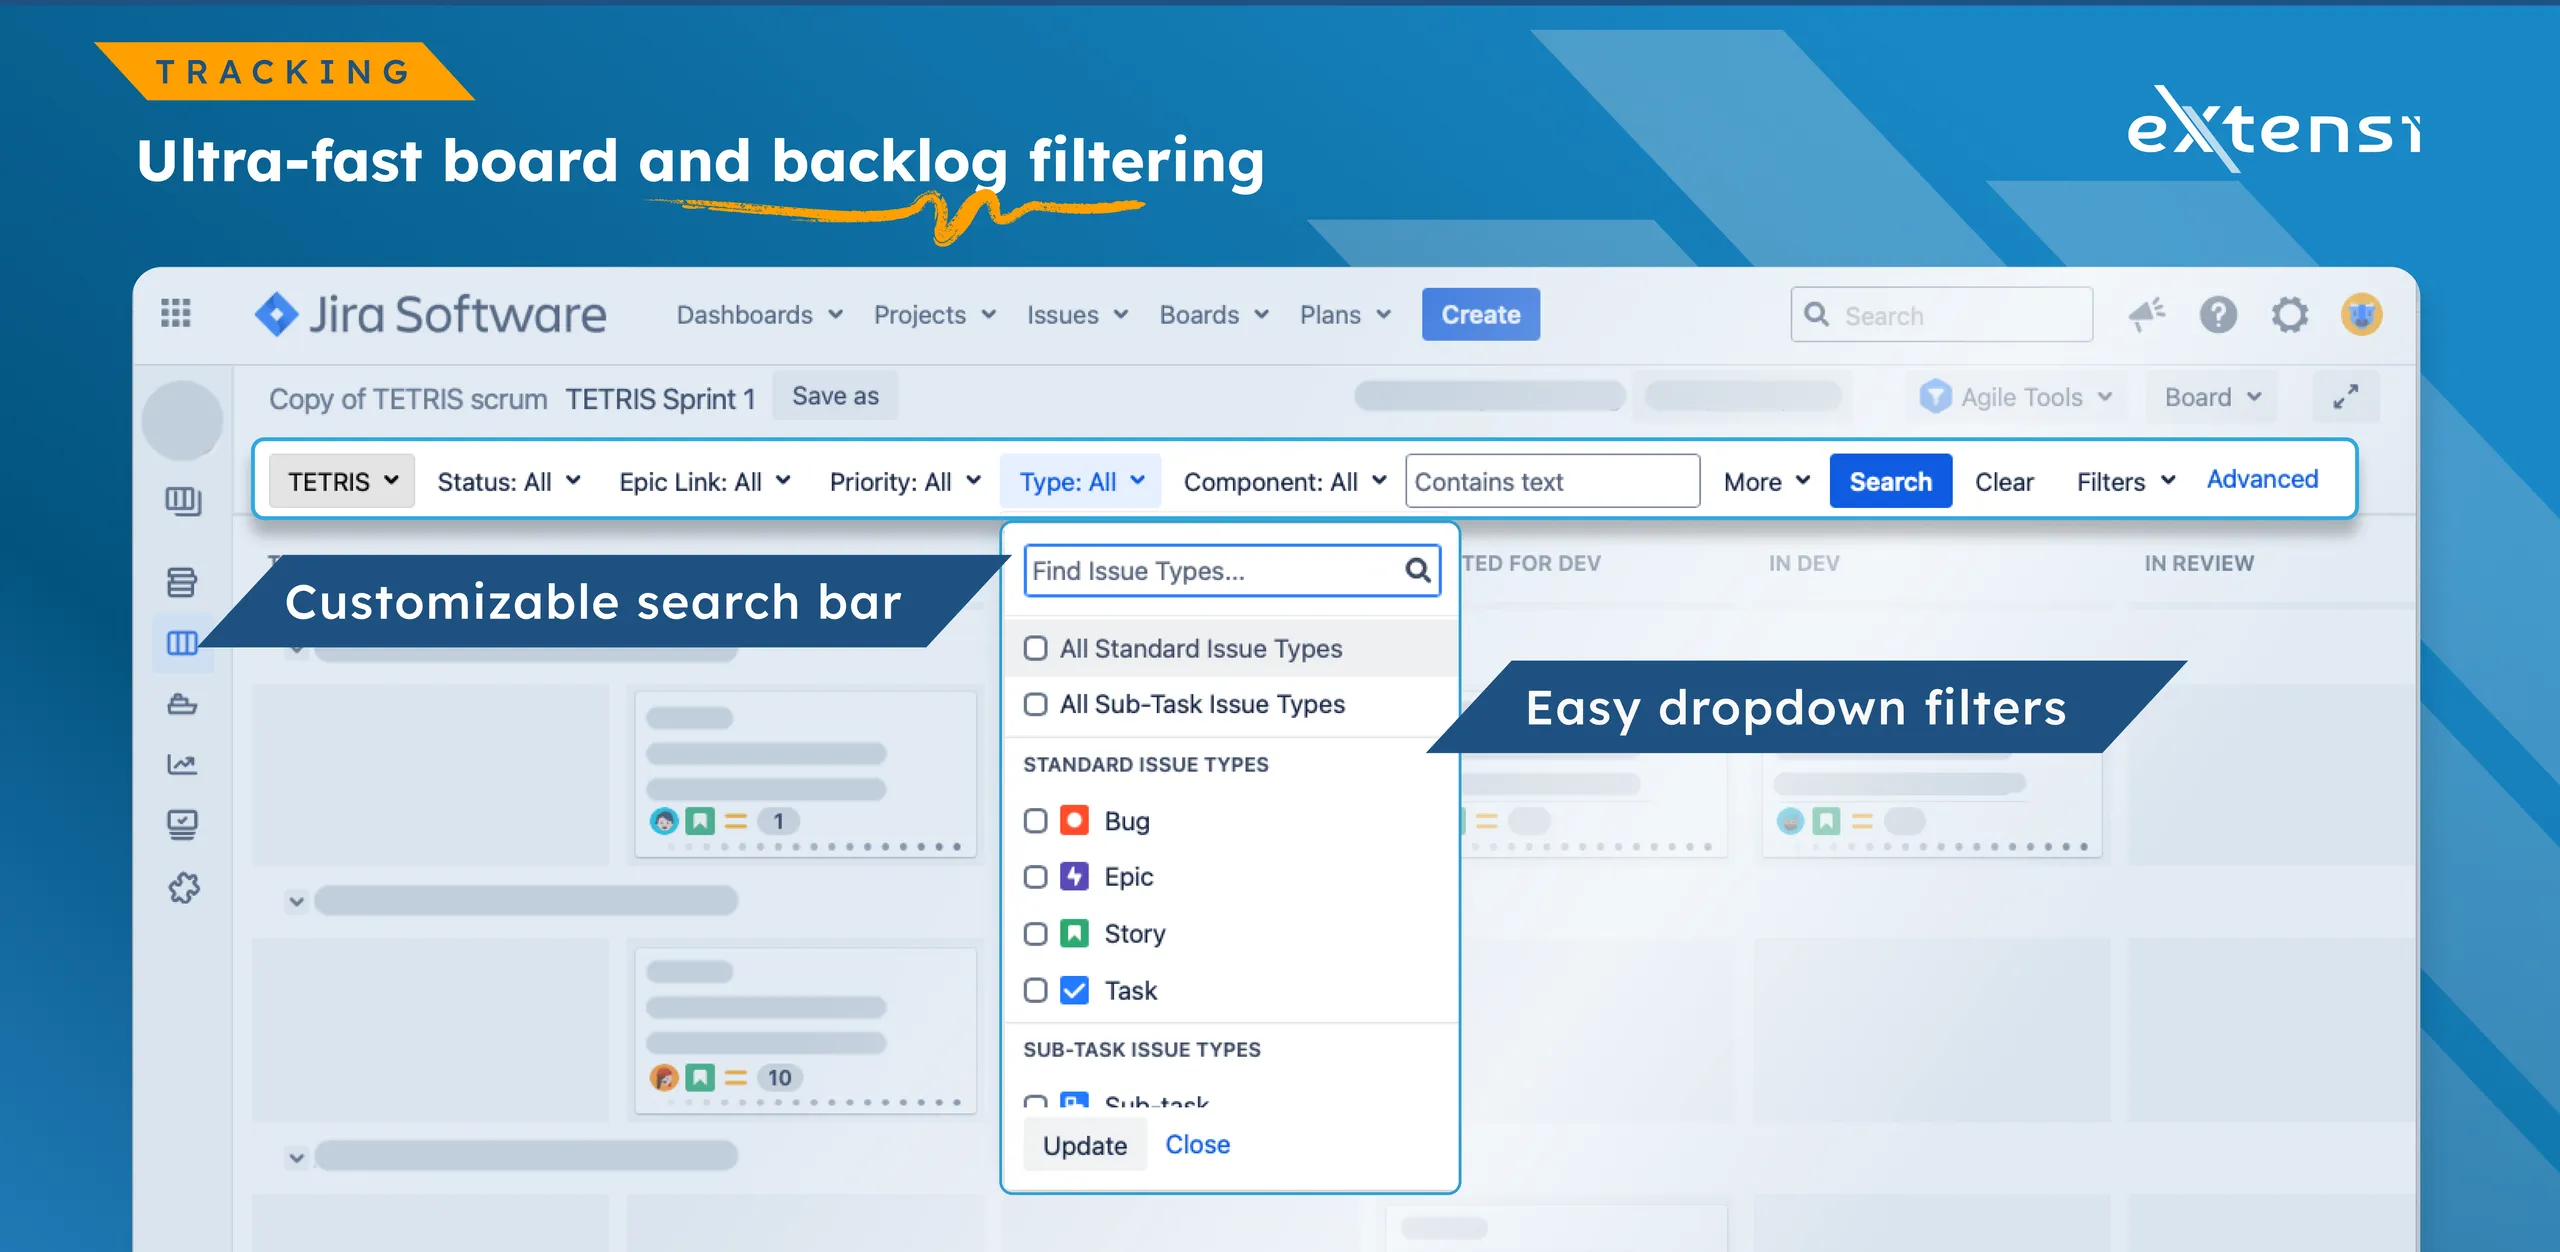Image resolution: width=2560 pixels, height=1252 pixels.
Task: Click the project avatar circle in sidebar
Action: tap(182, 419)
